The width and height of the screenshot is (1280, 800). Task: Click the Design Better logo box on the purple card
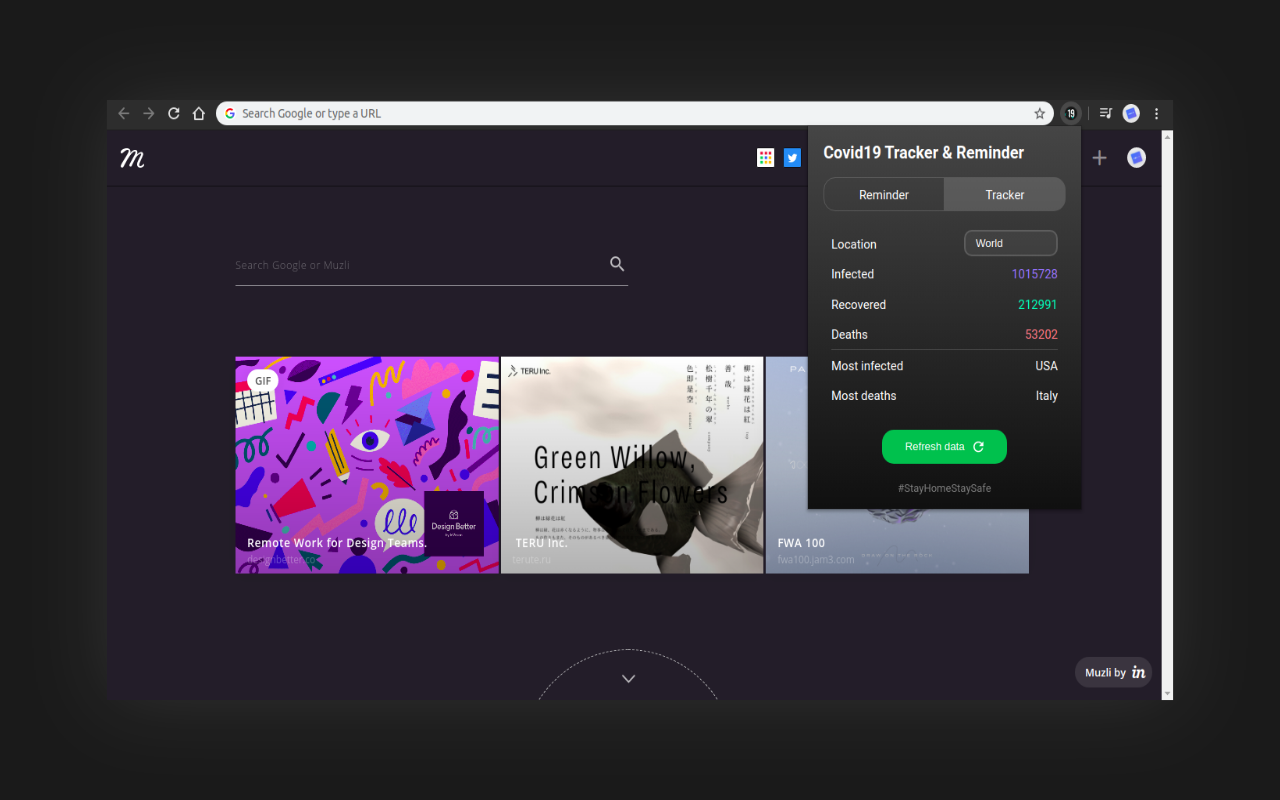(454, 523)
